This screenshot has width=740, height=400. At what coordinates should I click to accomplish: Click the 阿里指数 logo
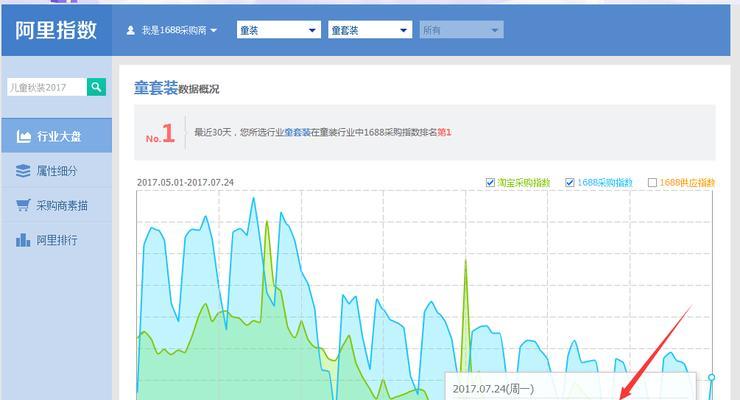pos(56,30)
